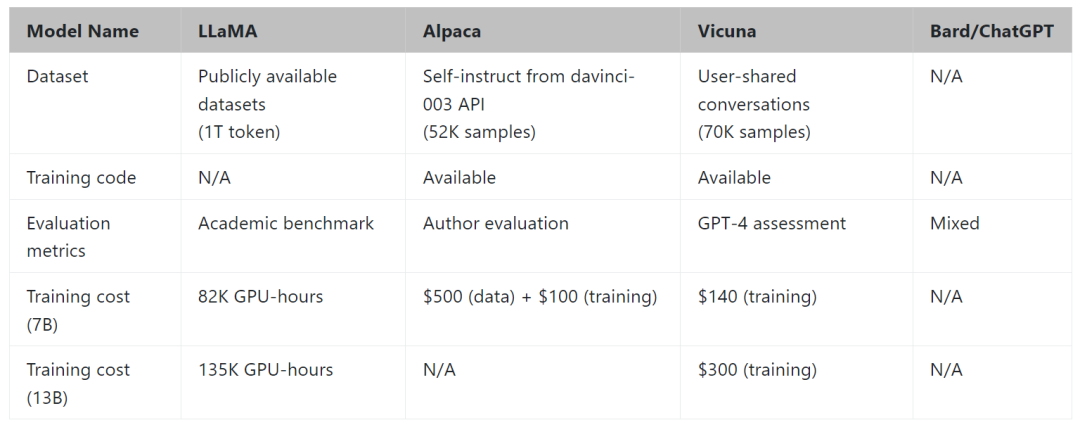
Task: Select the LLaMA column header
Action: coord(228,31)
